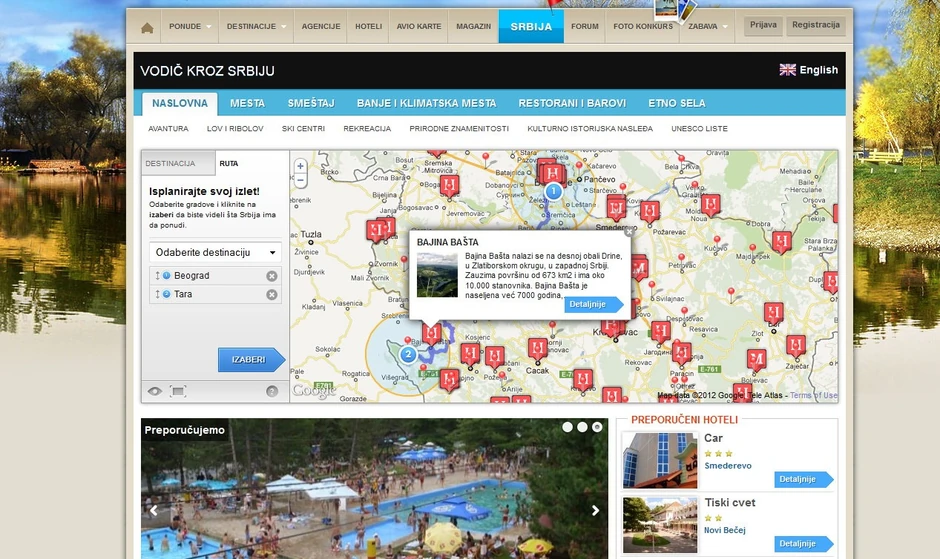Image resolution: width=940 pixels, height=559 pixels.
Task: Switch language to English
Action: click(808, 70)
